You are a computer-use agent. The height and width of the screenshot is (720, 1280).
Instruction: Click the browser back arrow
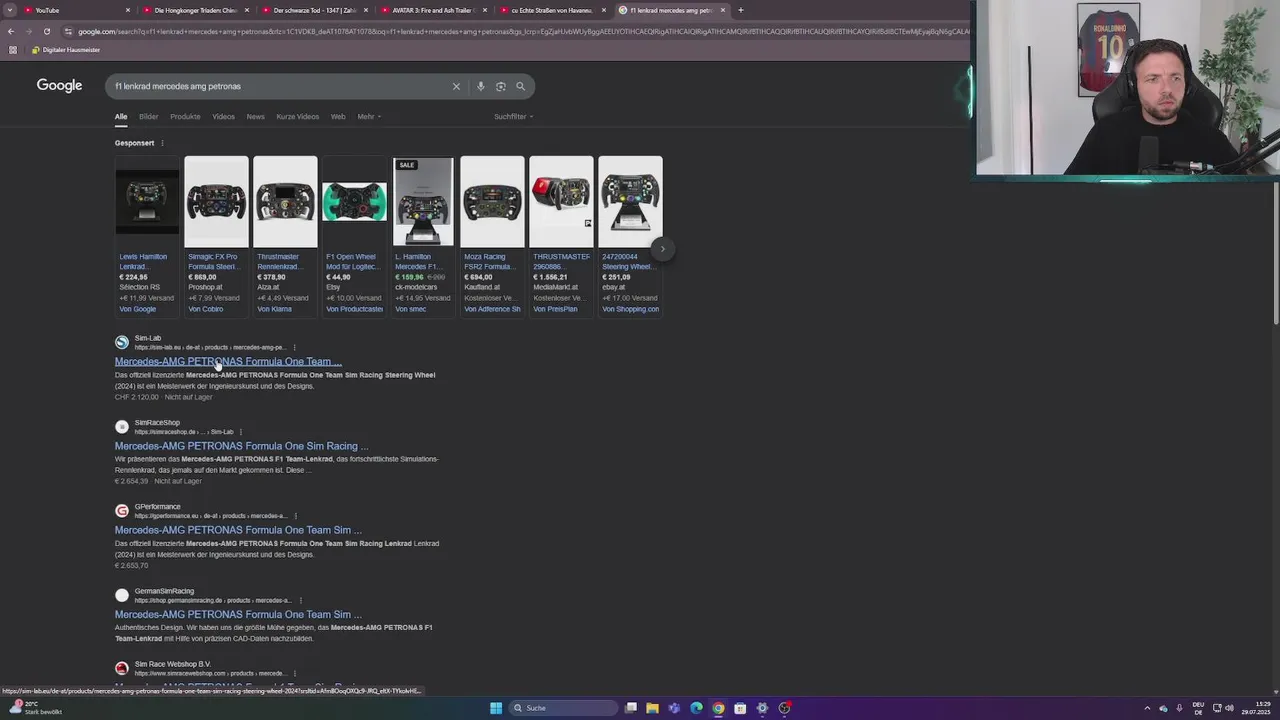point(11,31)
